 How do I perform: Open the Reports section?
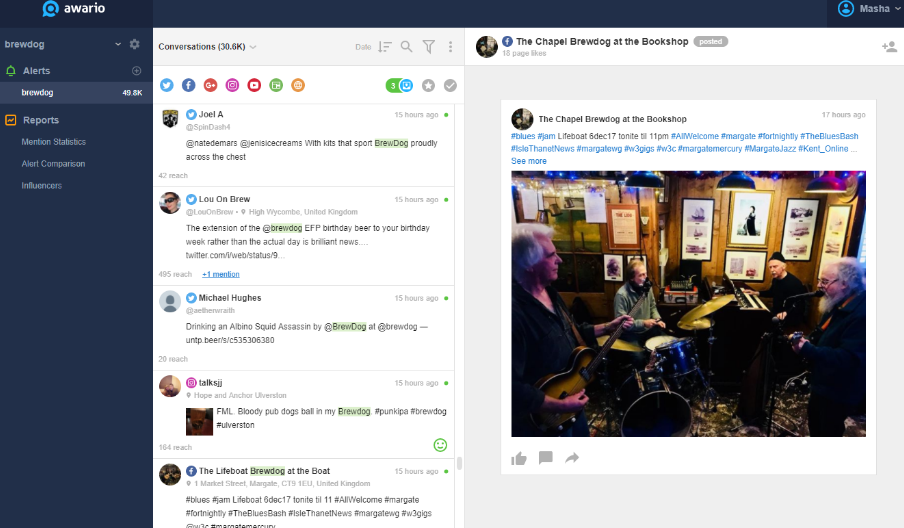[40, 120]
